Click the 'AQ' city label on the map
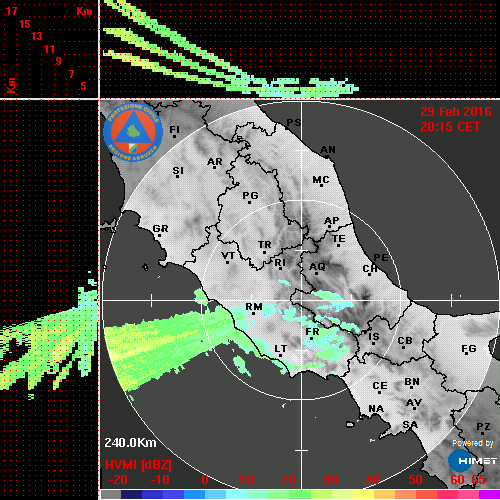Viewport: 500px width, 500px height. tap(317, 267)
